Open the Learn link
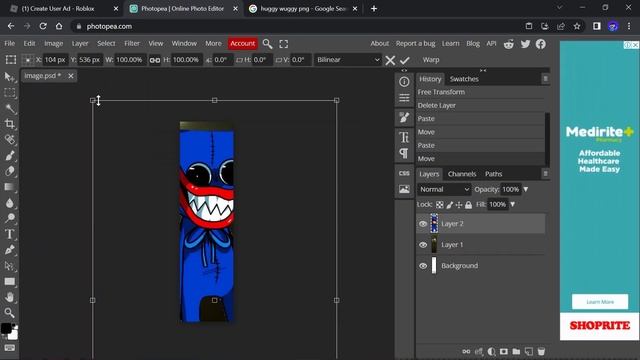 tap(451, 43)
